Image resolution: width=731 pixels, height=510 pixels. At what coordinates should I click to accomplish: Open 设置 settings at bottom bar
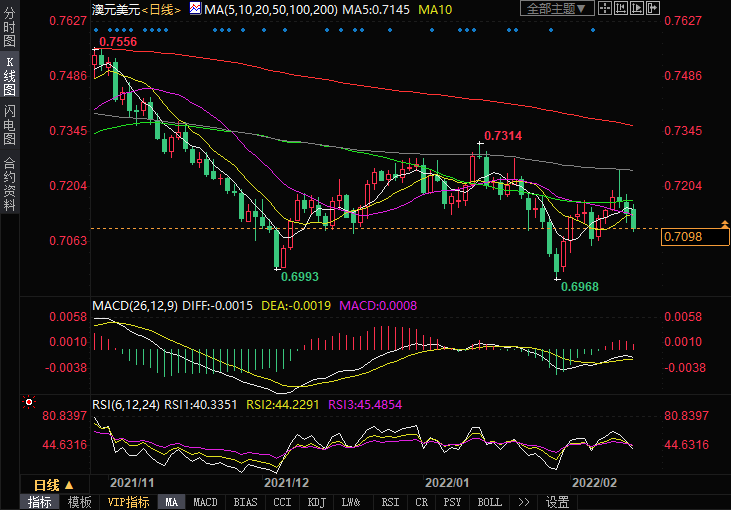pyautogui.click(x=558, y=502)
